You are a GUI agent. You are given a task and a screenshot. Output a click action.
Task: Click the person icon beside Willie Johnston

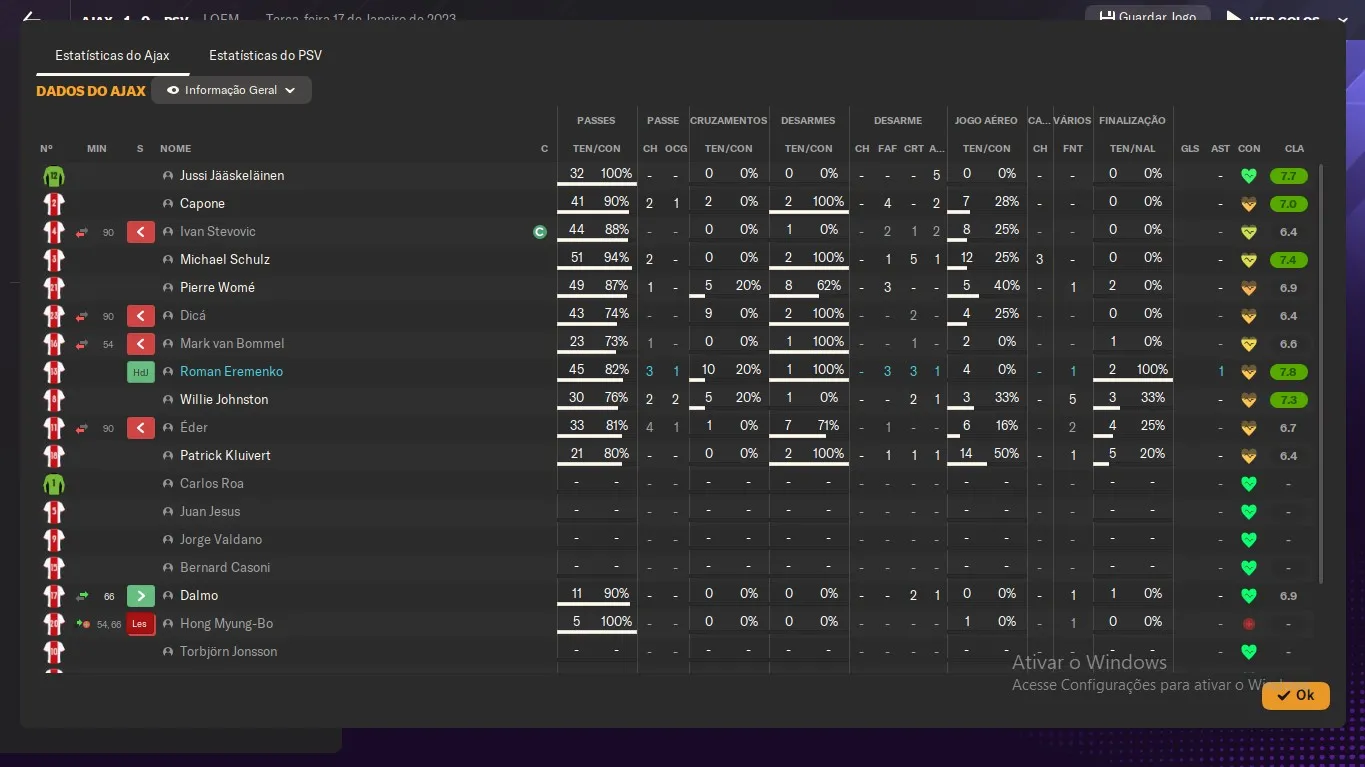click(x=168, y=400)
